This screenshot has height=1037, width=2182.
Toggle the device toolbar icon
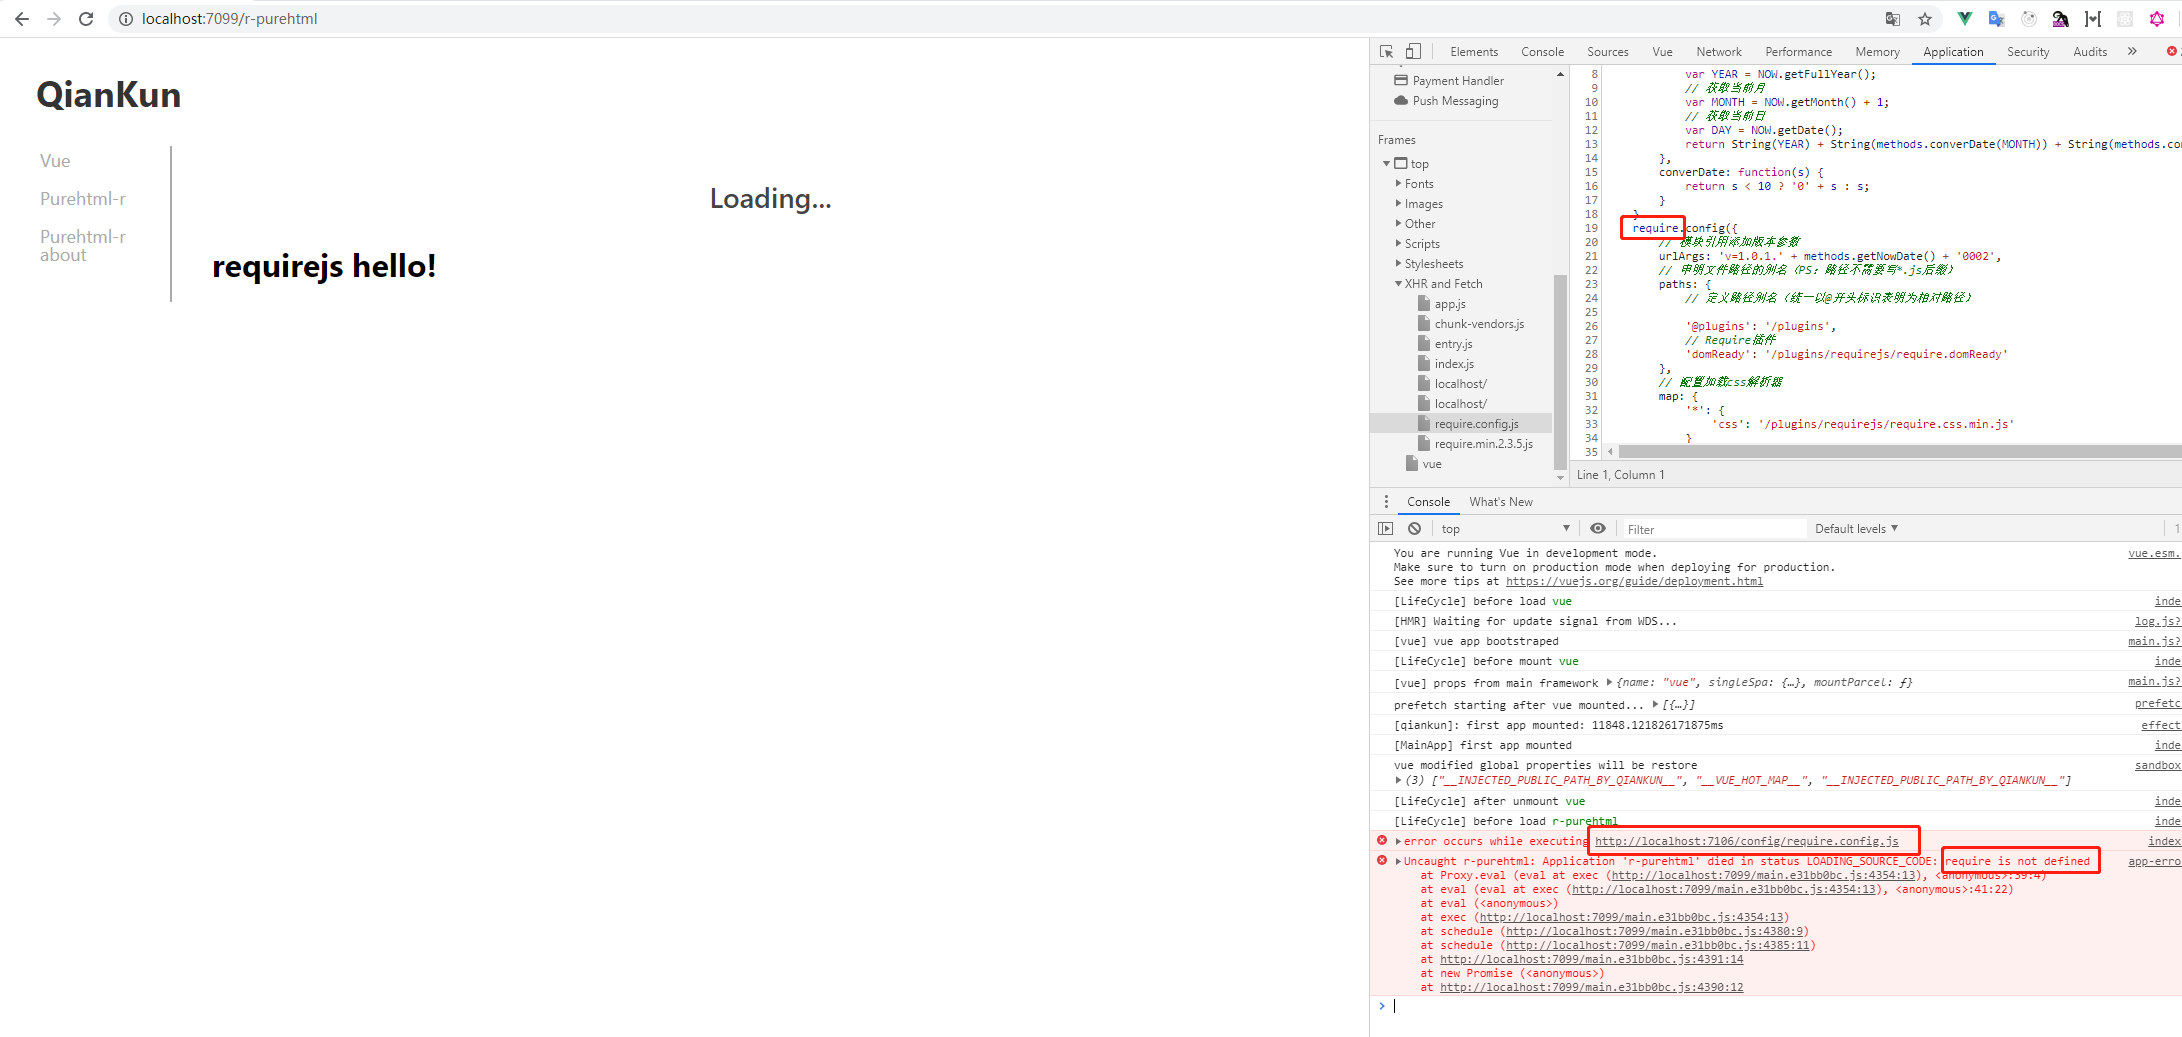point(1413,52)
